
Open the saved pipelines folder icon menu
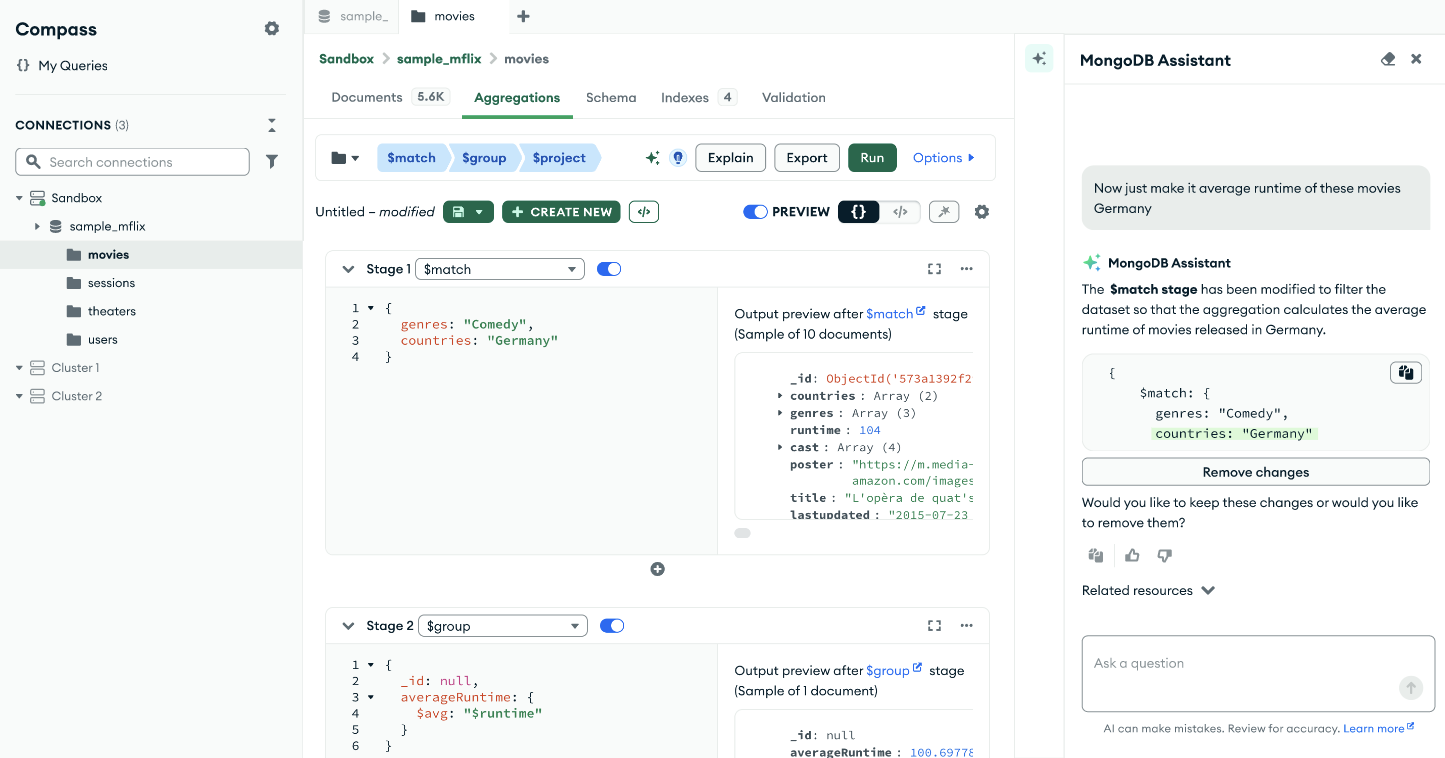345,158
